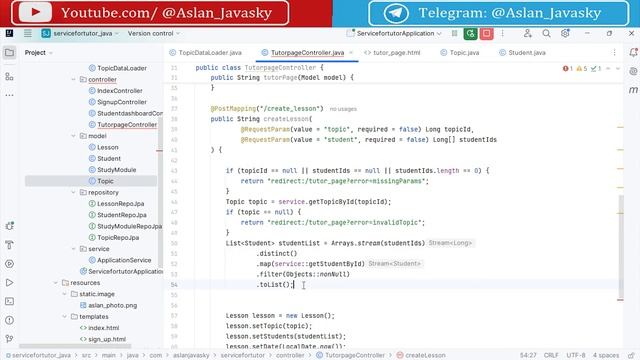
Task: Open the Code With Me user icon
Action: click(528, 33)
